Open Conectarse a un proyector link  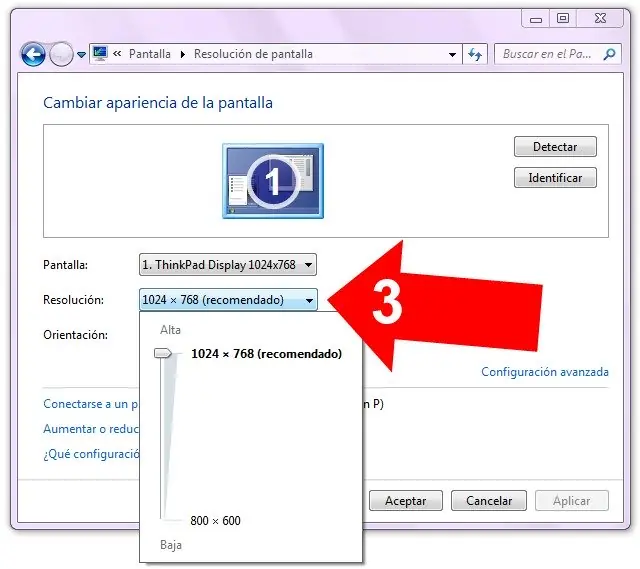click(91, 404)
